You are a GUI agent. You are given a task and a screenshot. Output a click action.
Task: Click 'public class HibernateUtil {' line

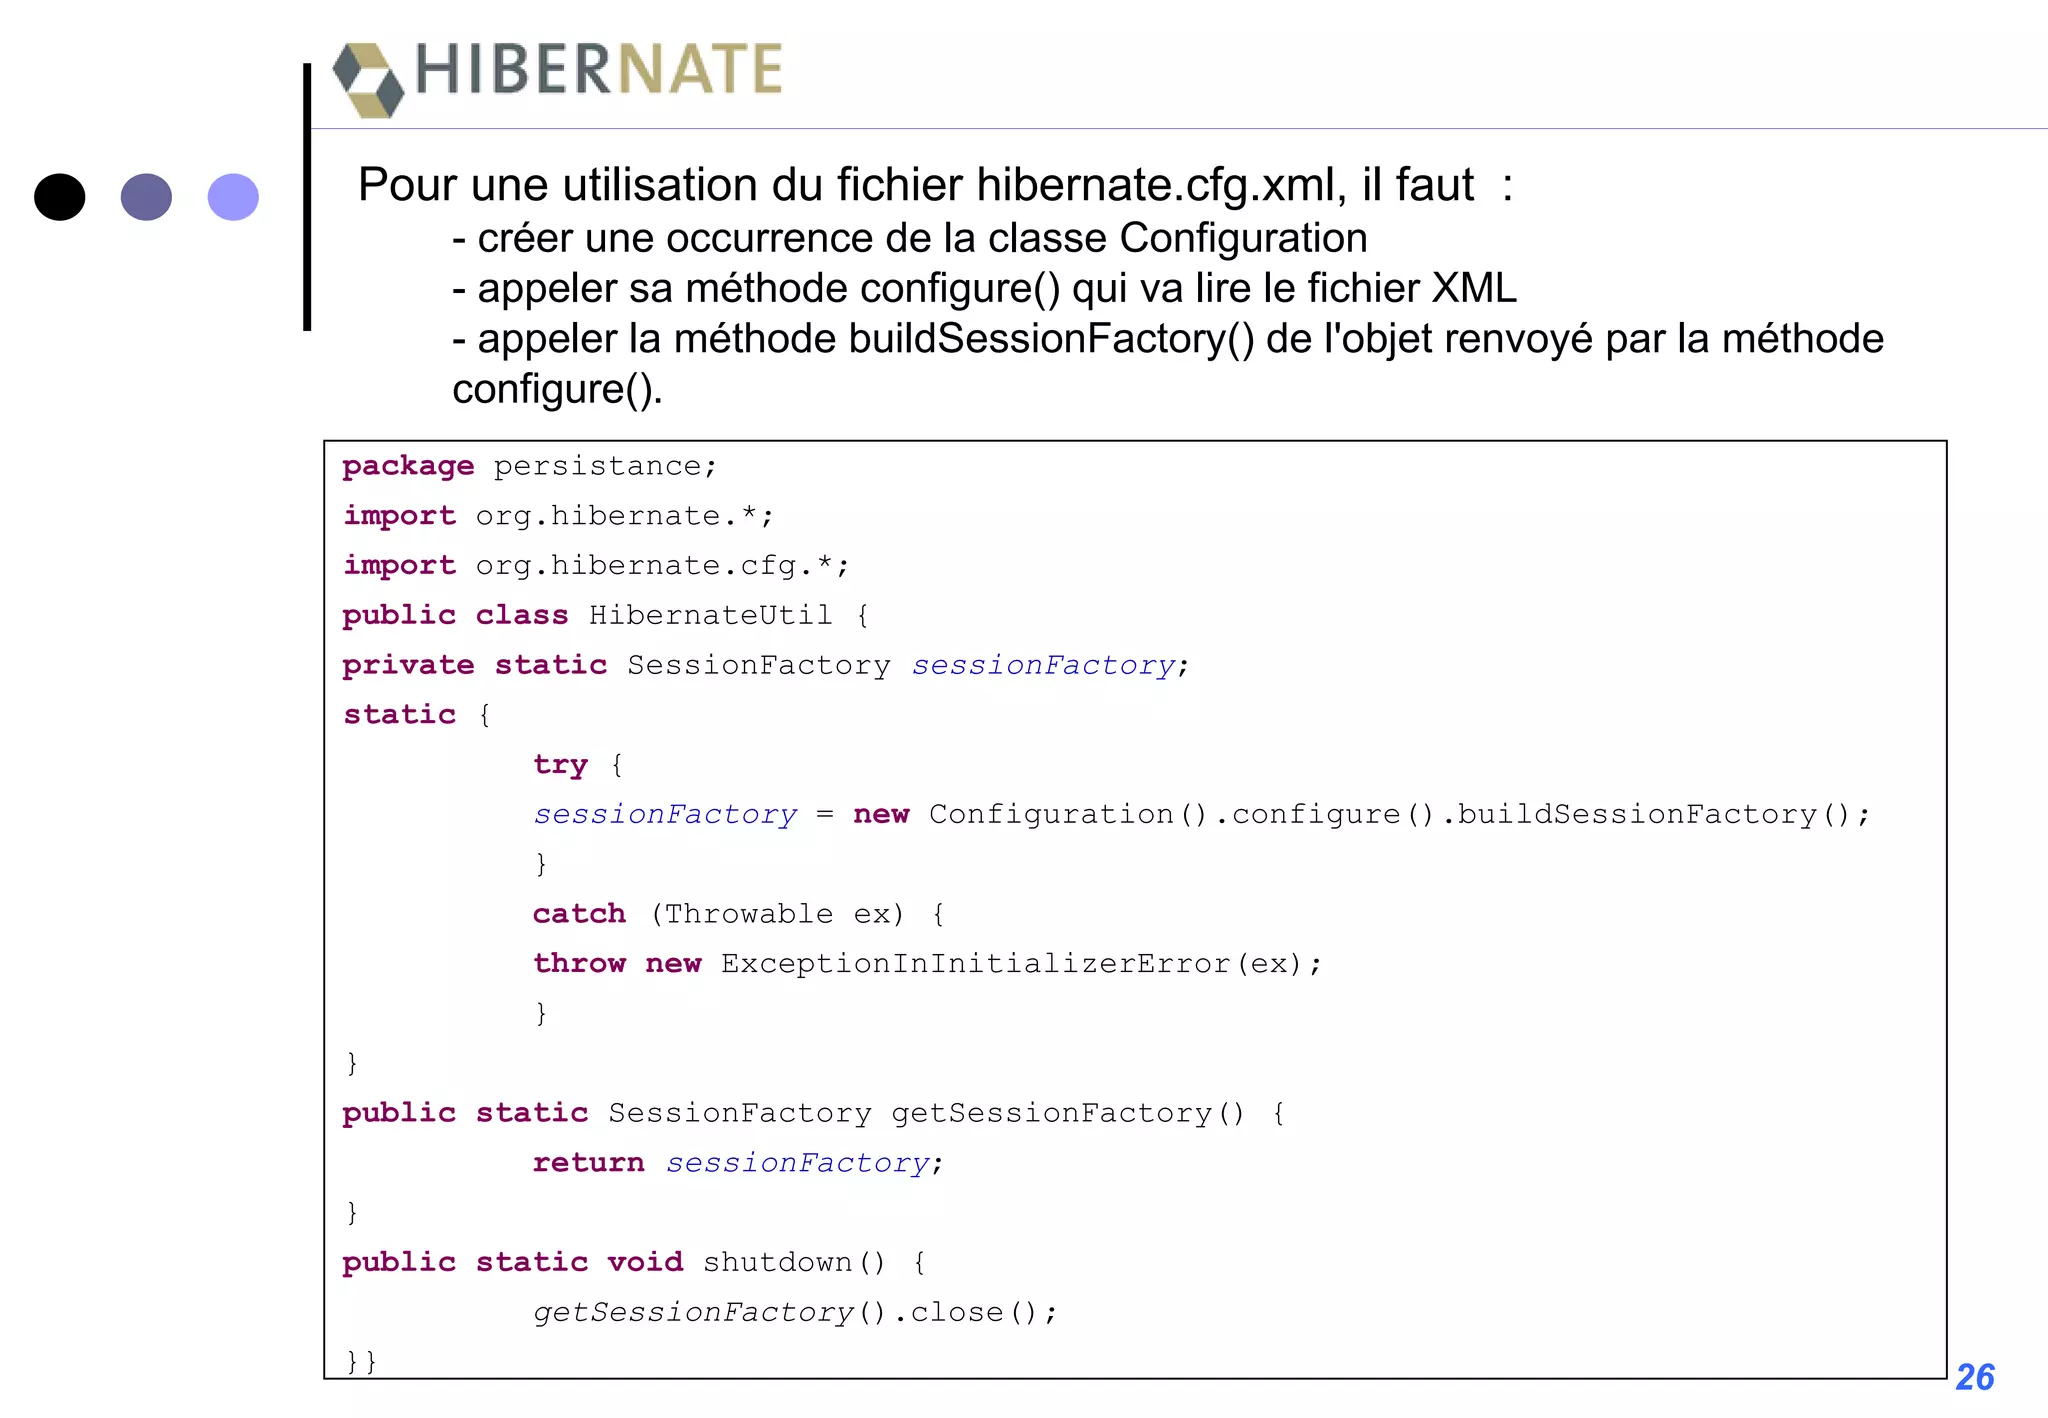[x=606, y=615]
